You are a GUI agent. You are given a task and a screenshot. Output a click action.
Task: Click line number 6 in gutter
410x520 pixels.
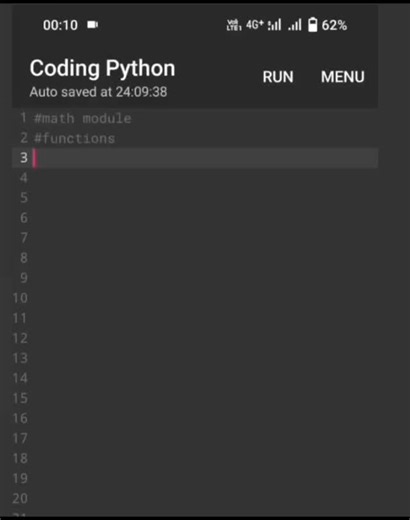[x=23, y=218]
